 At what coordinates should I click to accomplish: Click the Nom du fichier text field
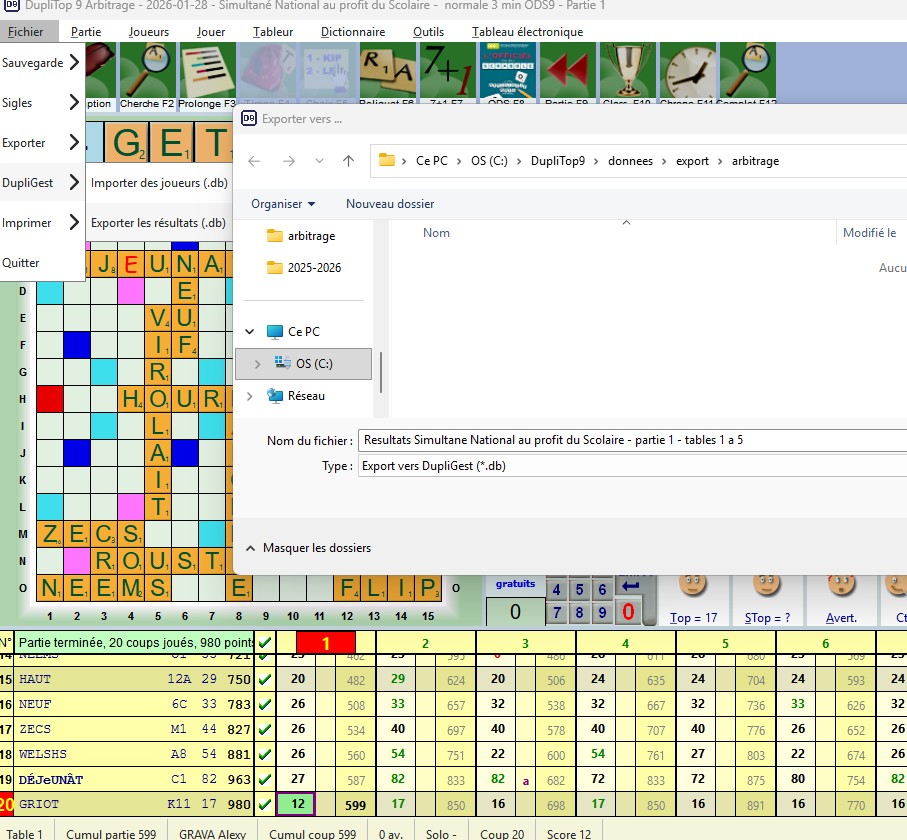click(x=632, y=440)
